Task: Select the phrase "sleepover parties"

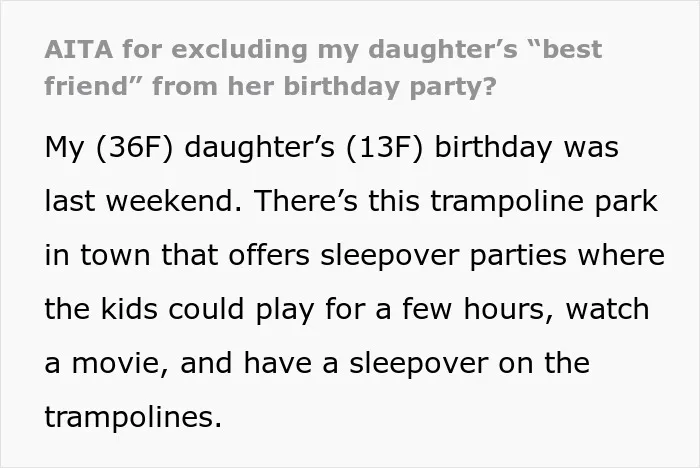Action: [443, 256]
